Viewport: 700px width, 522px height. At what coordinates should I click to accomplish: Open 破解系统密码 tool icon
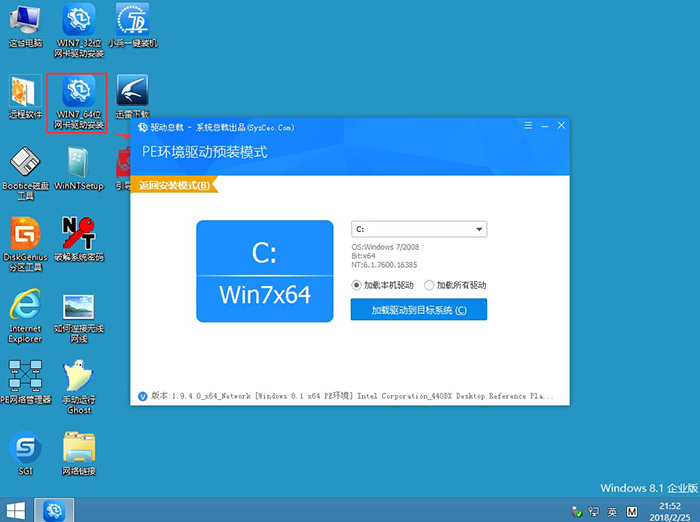[78, 236]
